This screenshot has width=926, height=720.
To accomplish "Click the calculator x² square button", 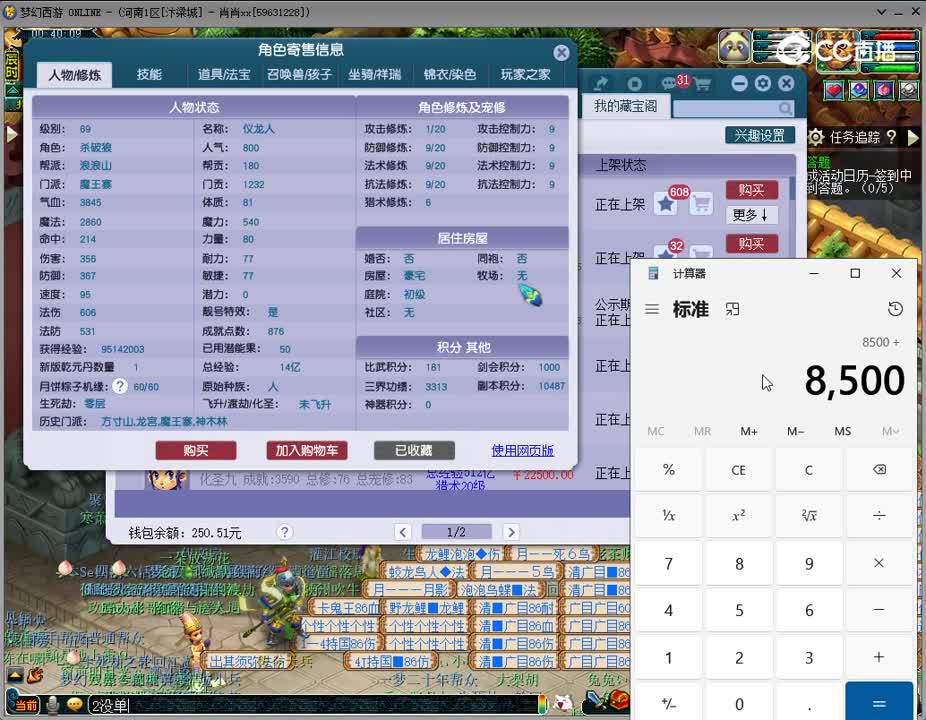I will coord(738,516).
